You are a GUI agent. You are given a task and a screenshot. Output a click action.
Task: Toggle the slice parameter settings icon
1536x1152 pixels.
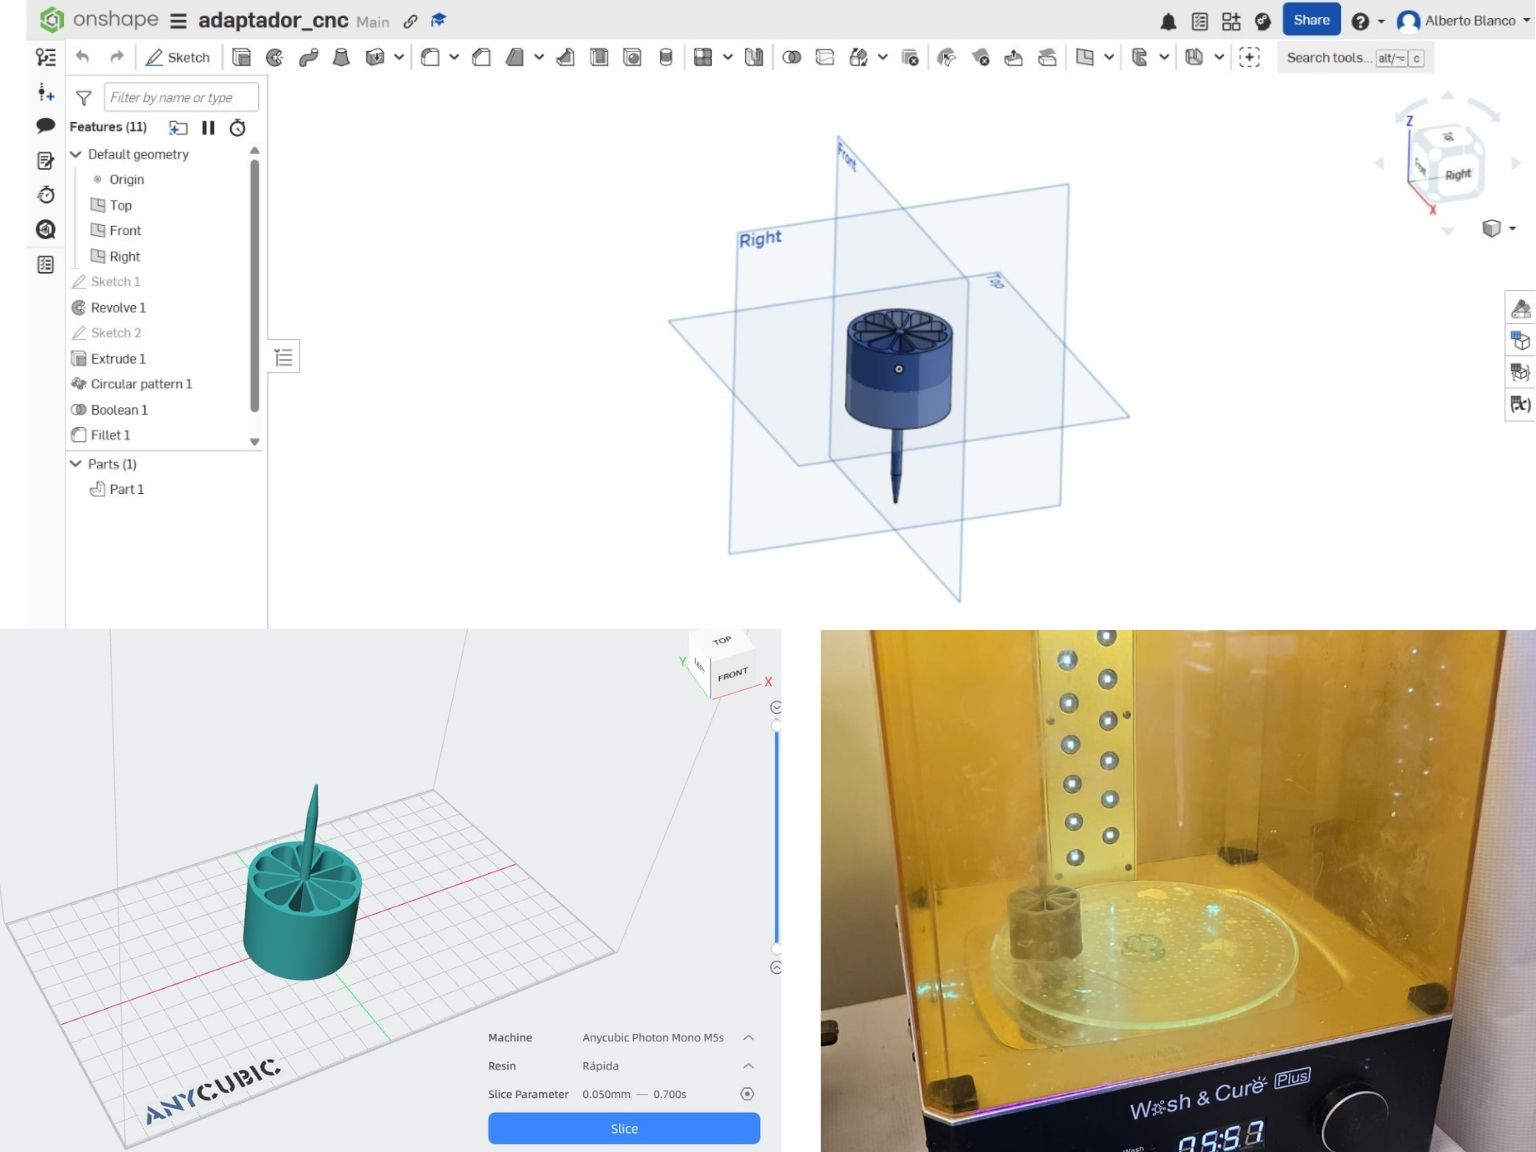coord(747,1094)
